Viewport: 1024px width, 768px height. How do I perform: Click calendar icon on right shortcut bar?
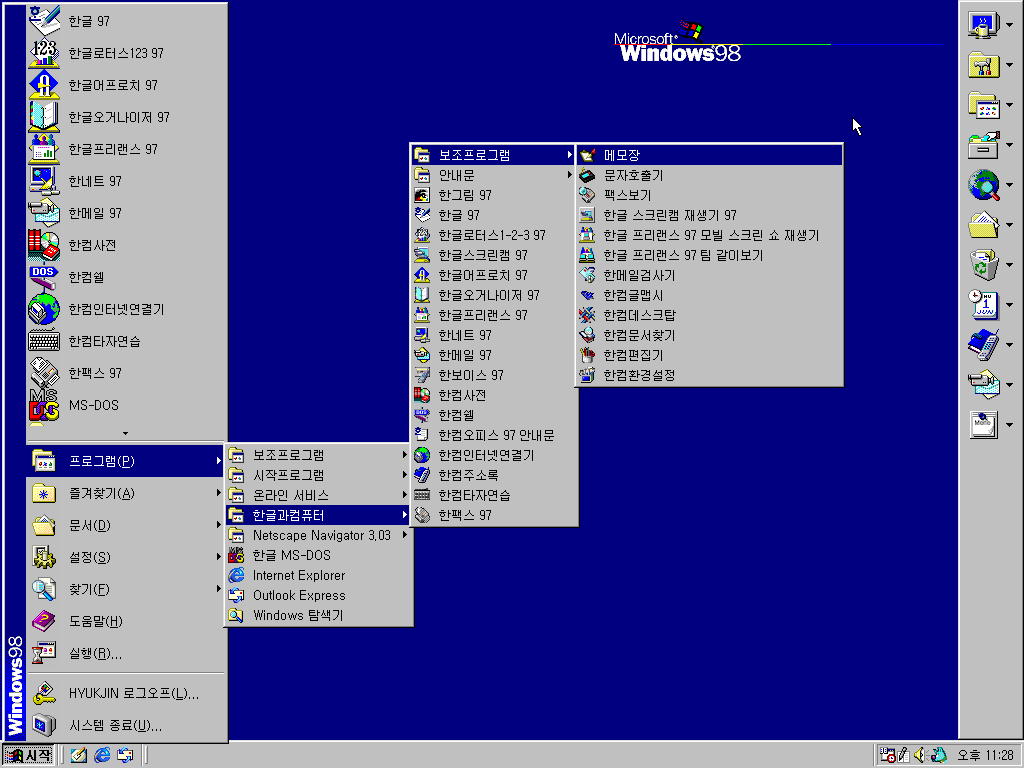point(984,305)
